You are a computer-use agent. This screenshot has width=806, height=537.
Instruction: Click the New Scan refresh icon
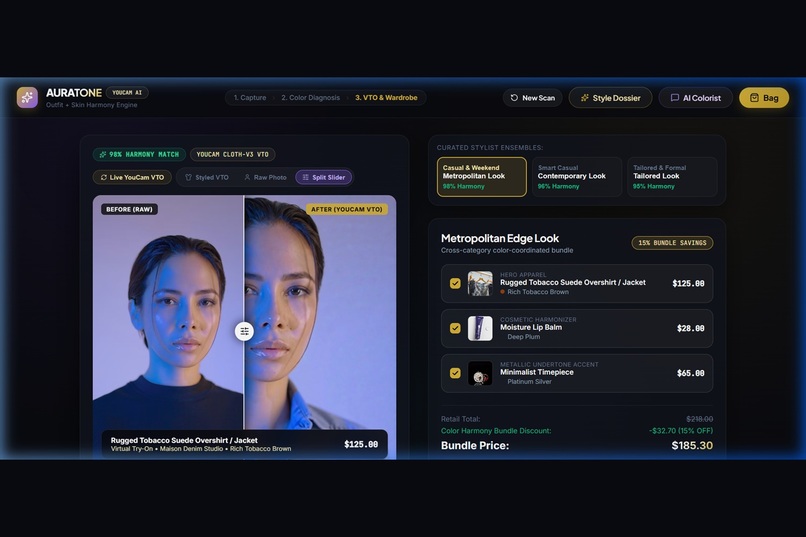[514, 98]
